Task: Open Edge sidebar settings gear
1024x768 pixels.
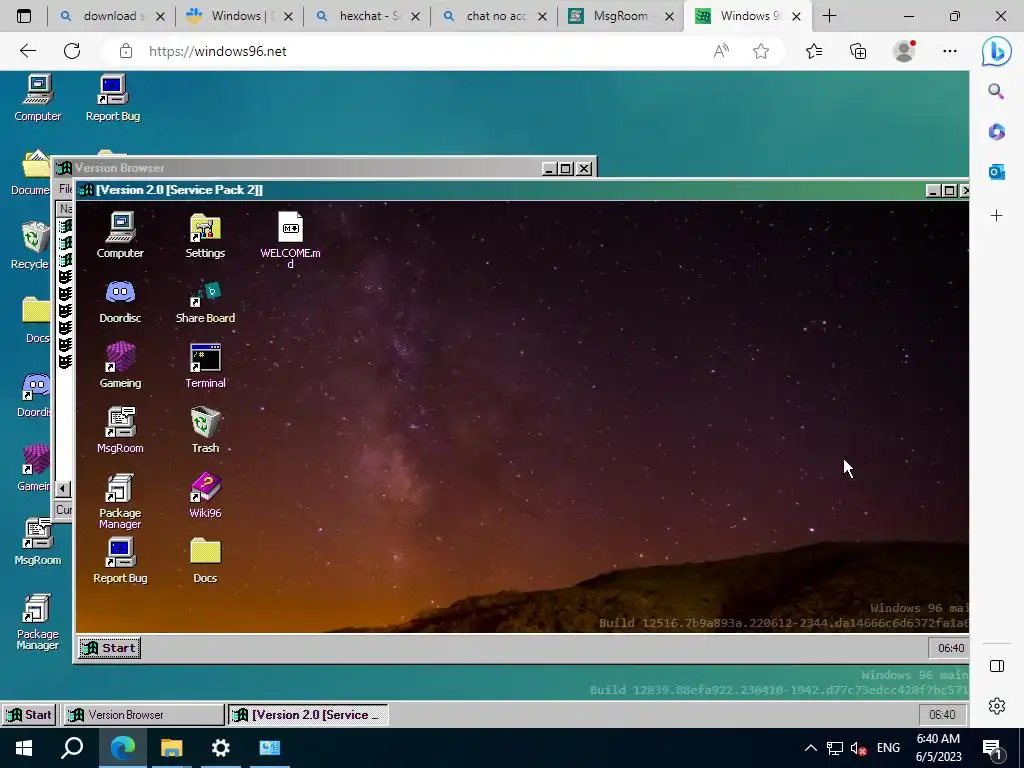Action: point(997,706)
